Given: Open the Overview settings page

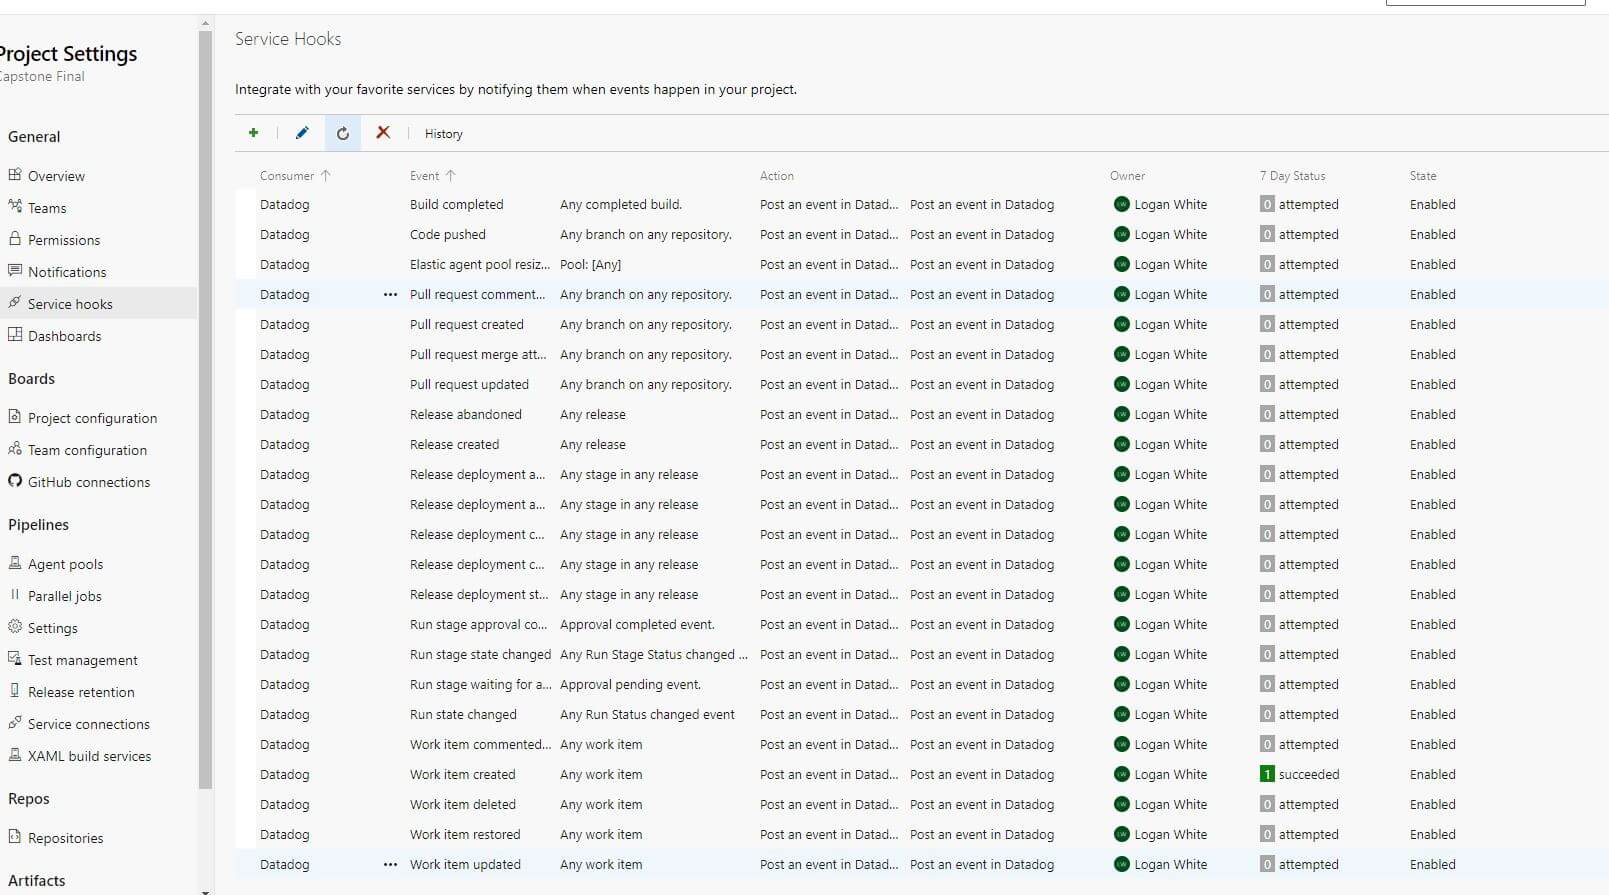Looking at the screenshot, I should coord(56,176).
